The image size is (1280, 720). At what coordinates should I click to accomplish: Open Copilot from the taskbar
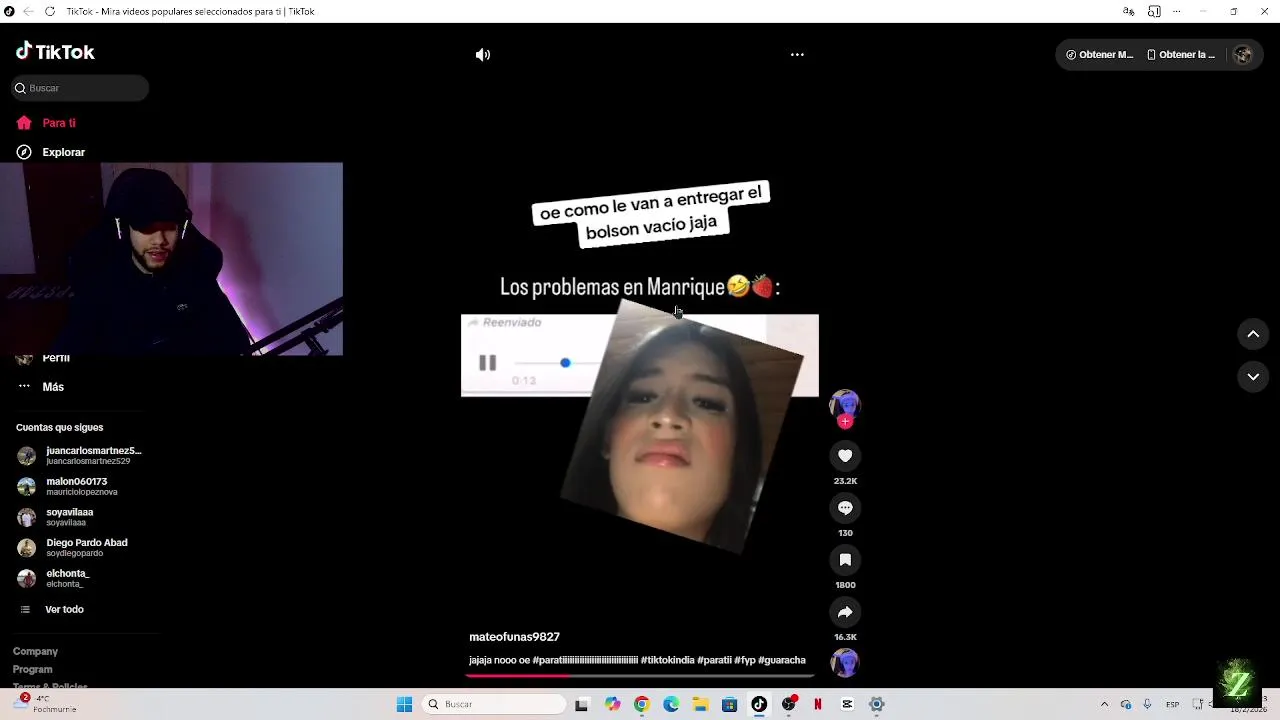(x=612, y=705)
